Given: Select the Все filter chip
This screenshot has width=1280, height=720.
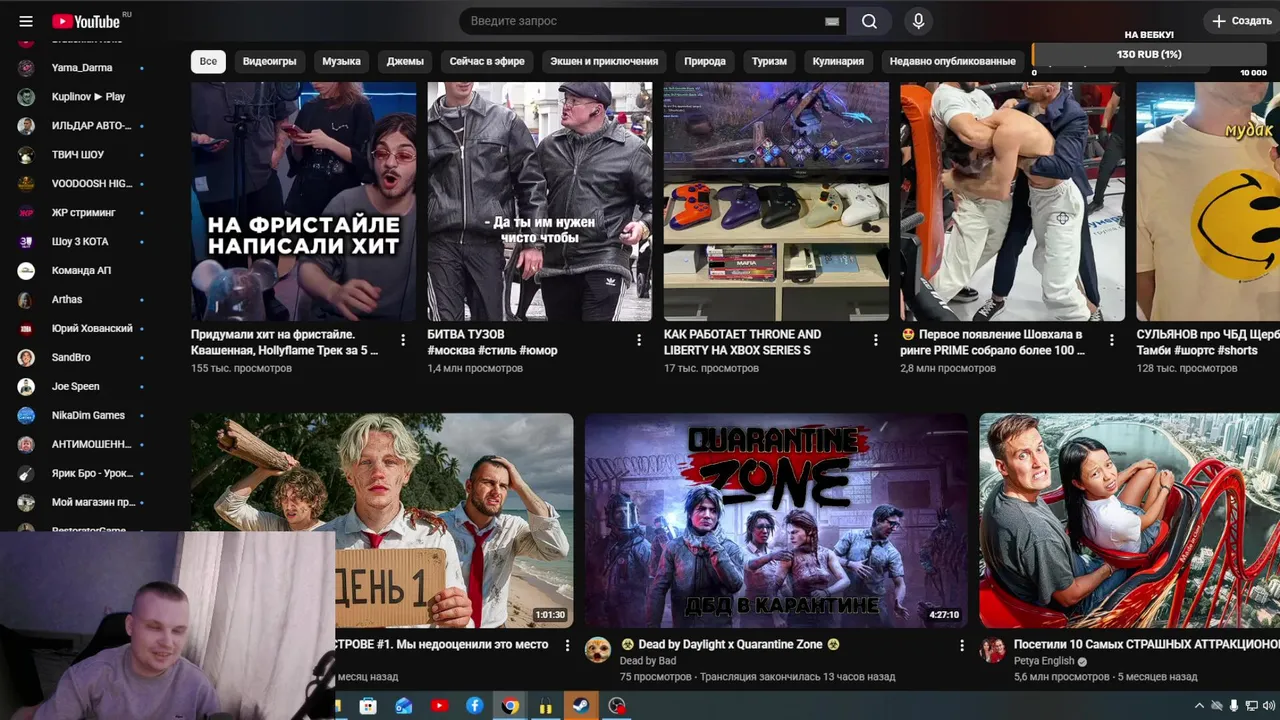Looking at the screenshot, I should (x=208, y=61).
